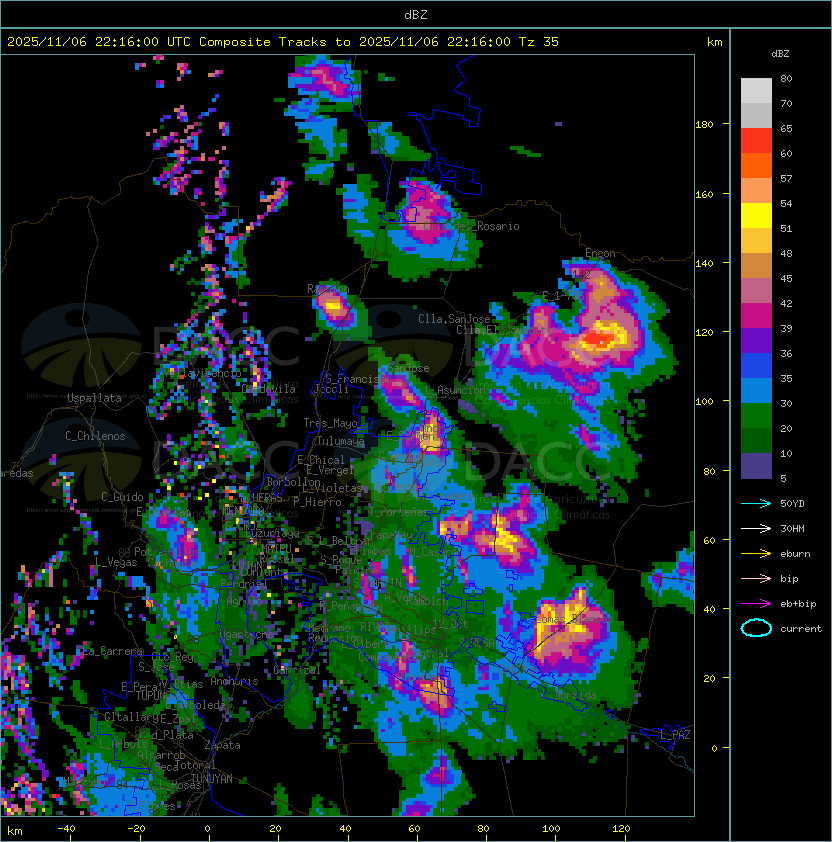
Task: Pick the purple 36–39 dBZ color band
Action: click(x=756, y=340)
